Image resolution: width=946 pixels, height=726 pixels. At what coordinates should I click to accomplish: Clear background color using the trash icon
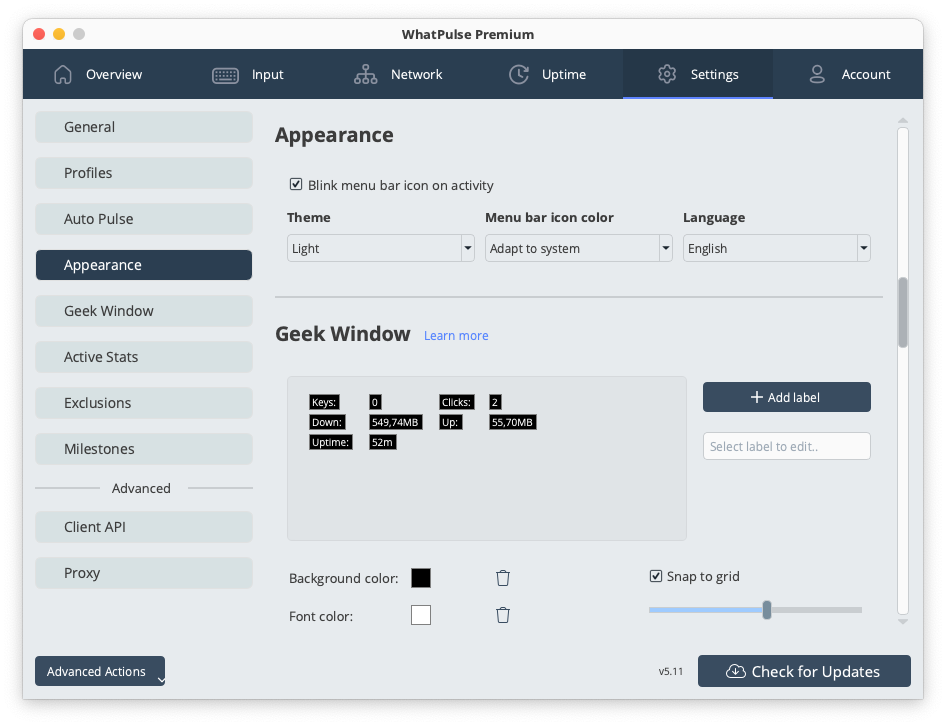[x=502, y=577]
